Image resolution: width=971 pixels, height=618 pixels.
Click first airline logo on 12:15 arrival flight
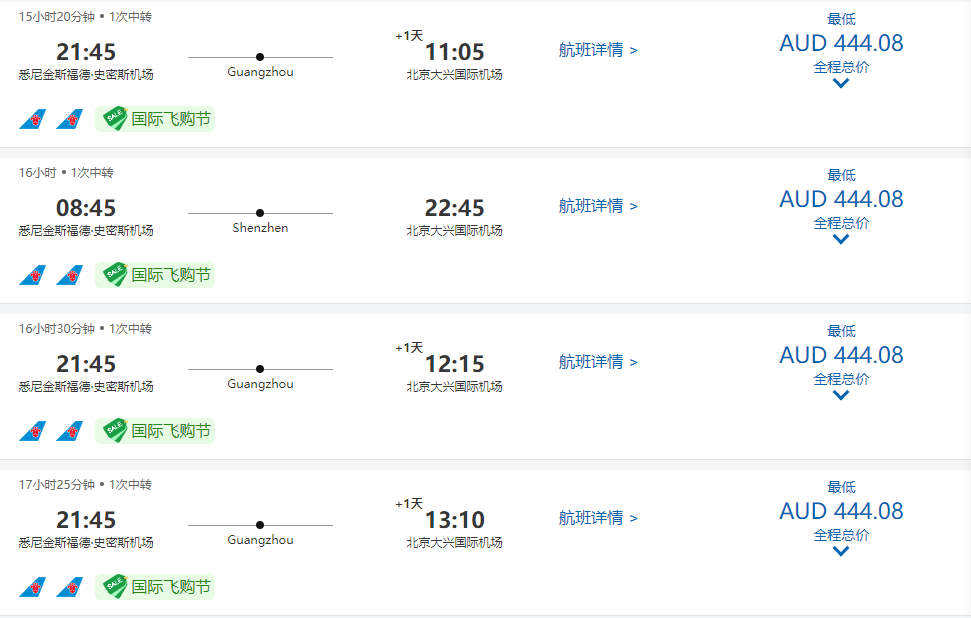pos(32,431)
